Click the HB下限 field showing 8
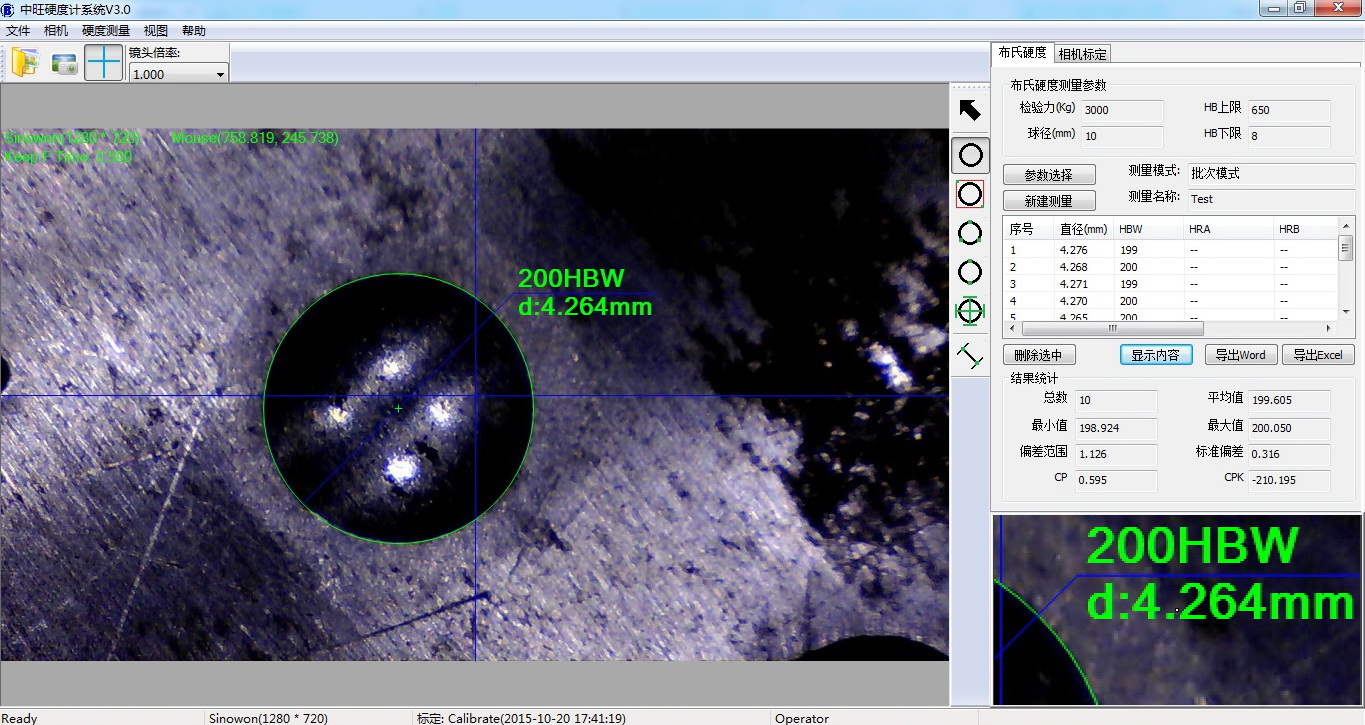The height and width of the screenshot is (725, 1365). [1288, 137]
